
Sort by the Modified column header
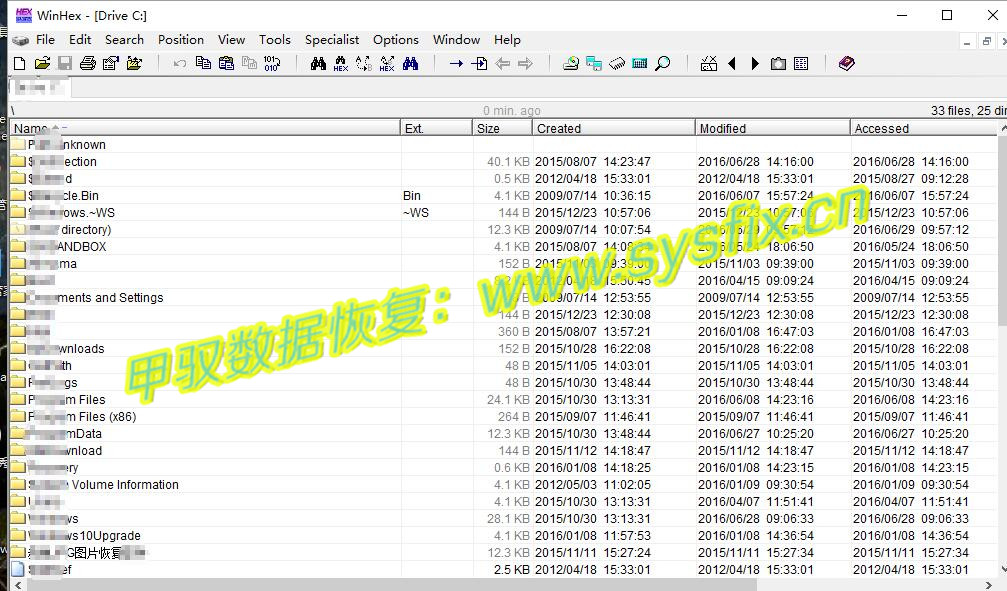[773, 128]
